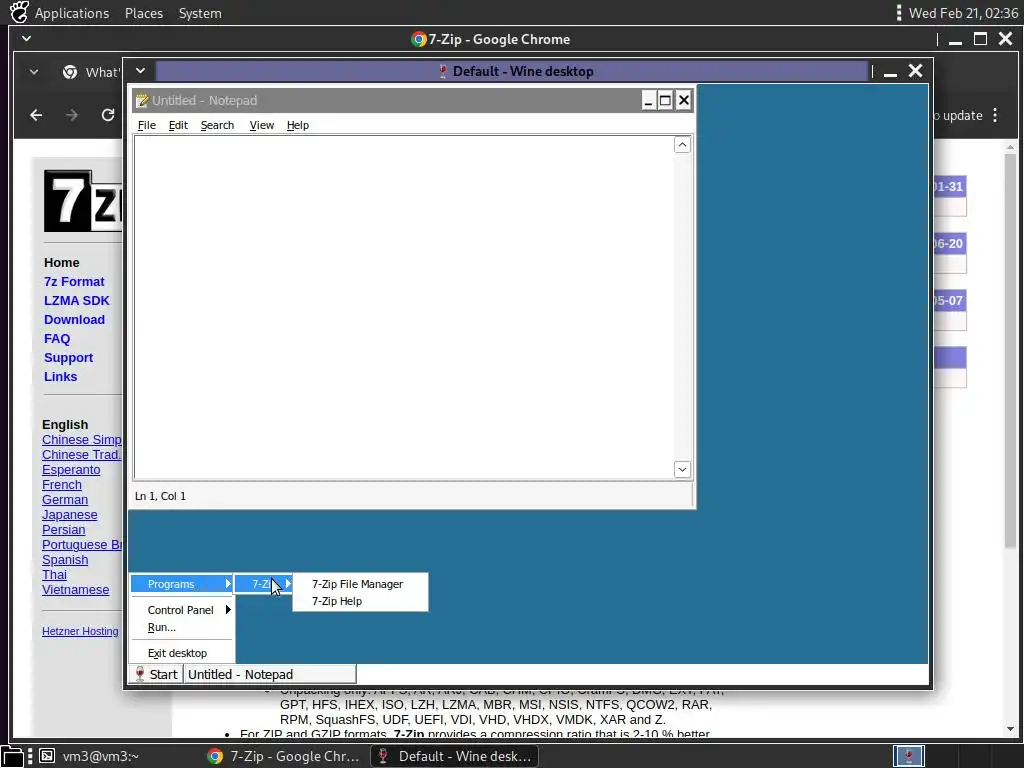The image size is (1024, 768).
Task: Switch to Default - Wine desktop taskbar item
Action: [455, 756]
